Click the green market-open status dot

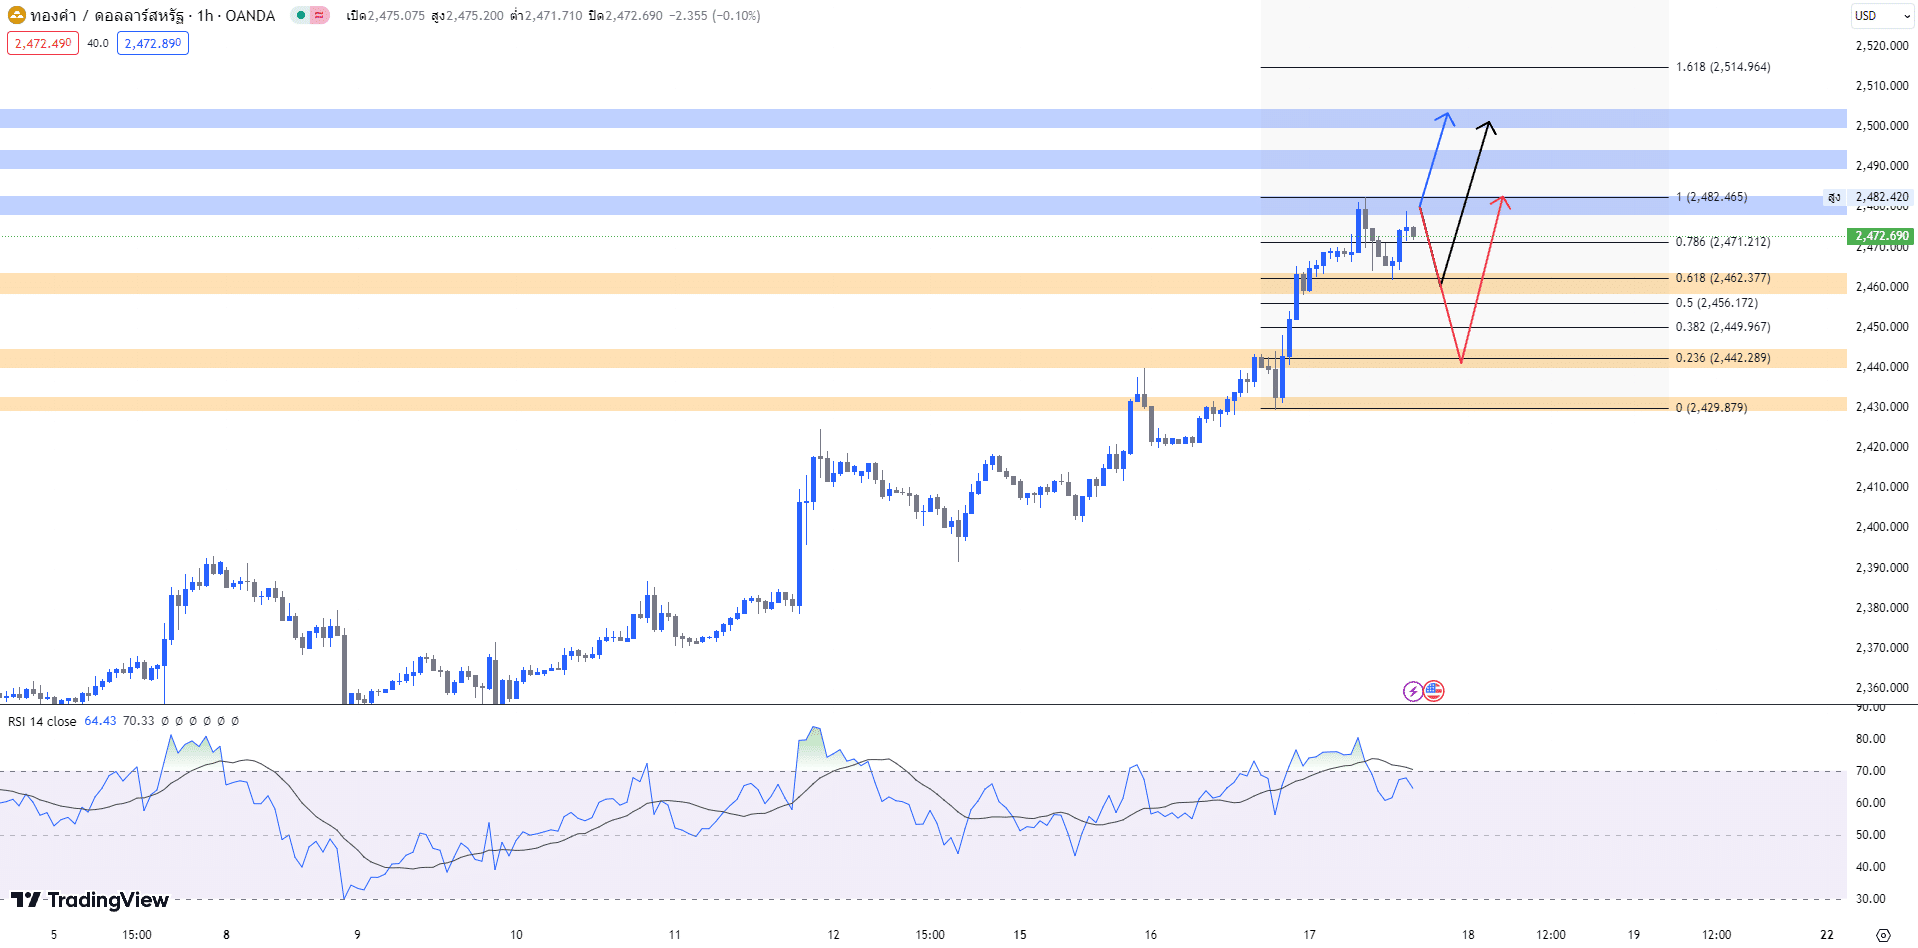(300, 15)
